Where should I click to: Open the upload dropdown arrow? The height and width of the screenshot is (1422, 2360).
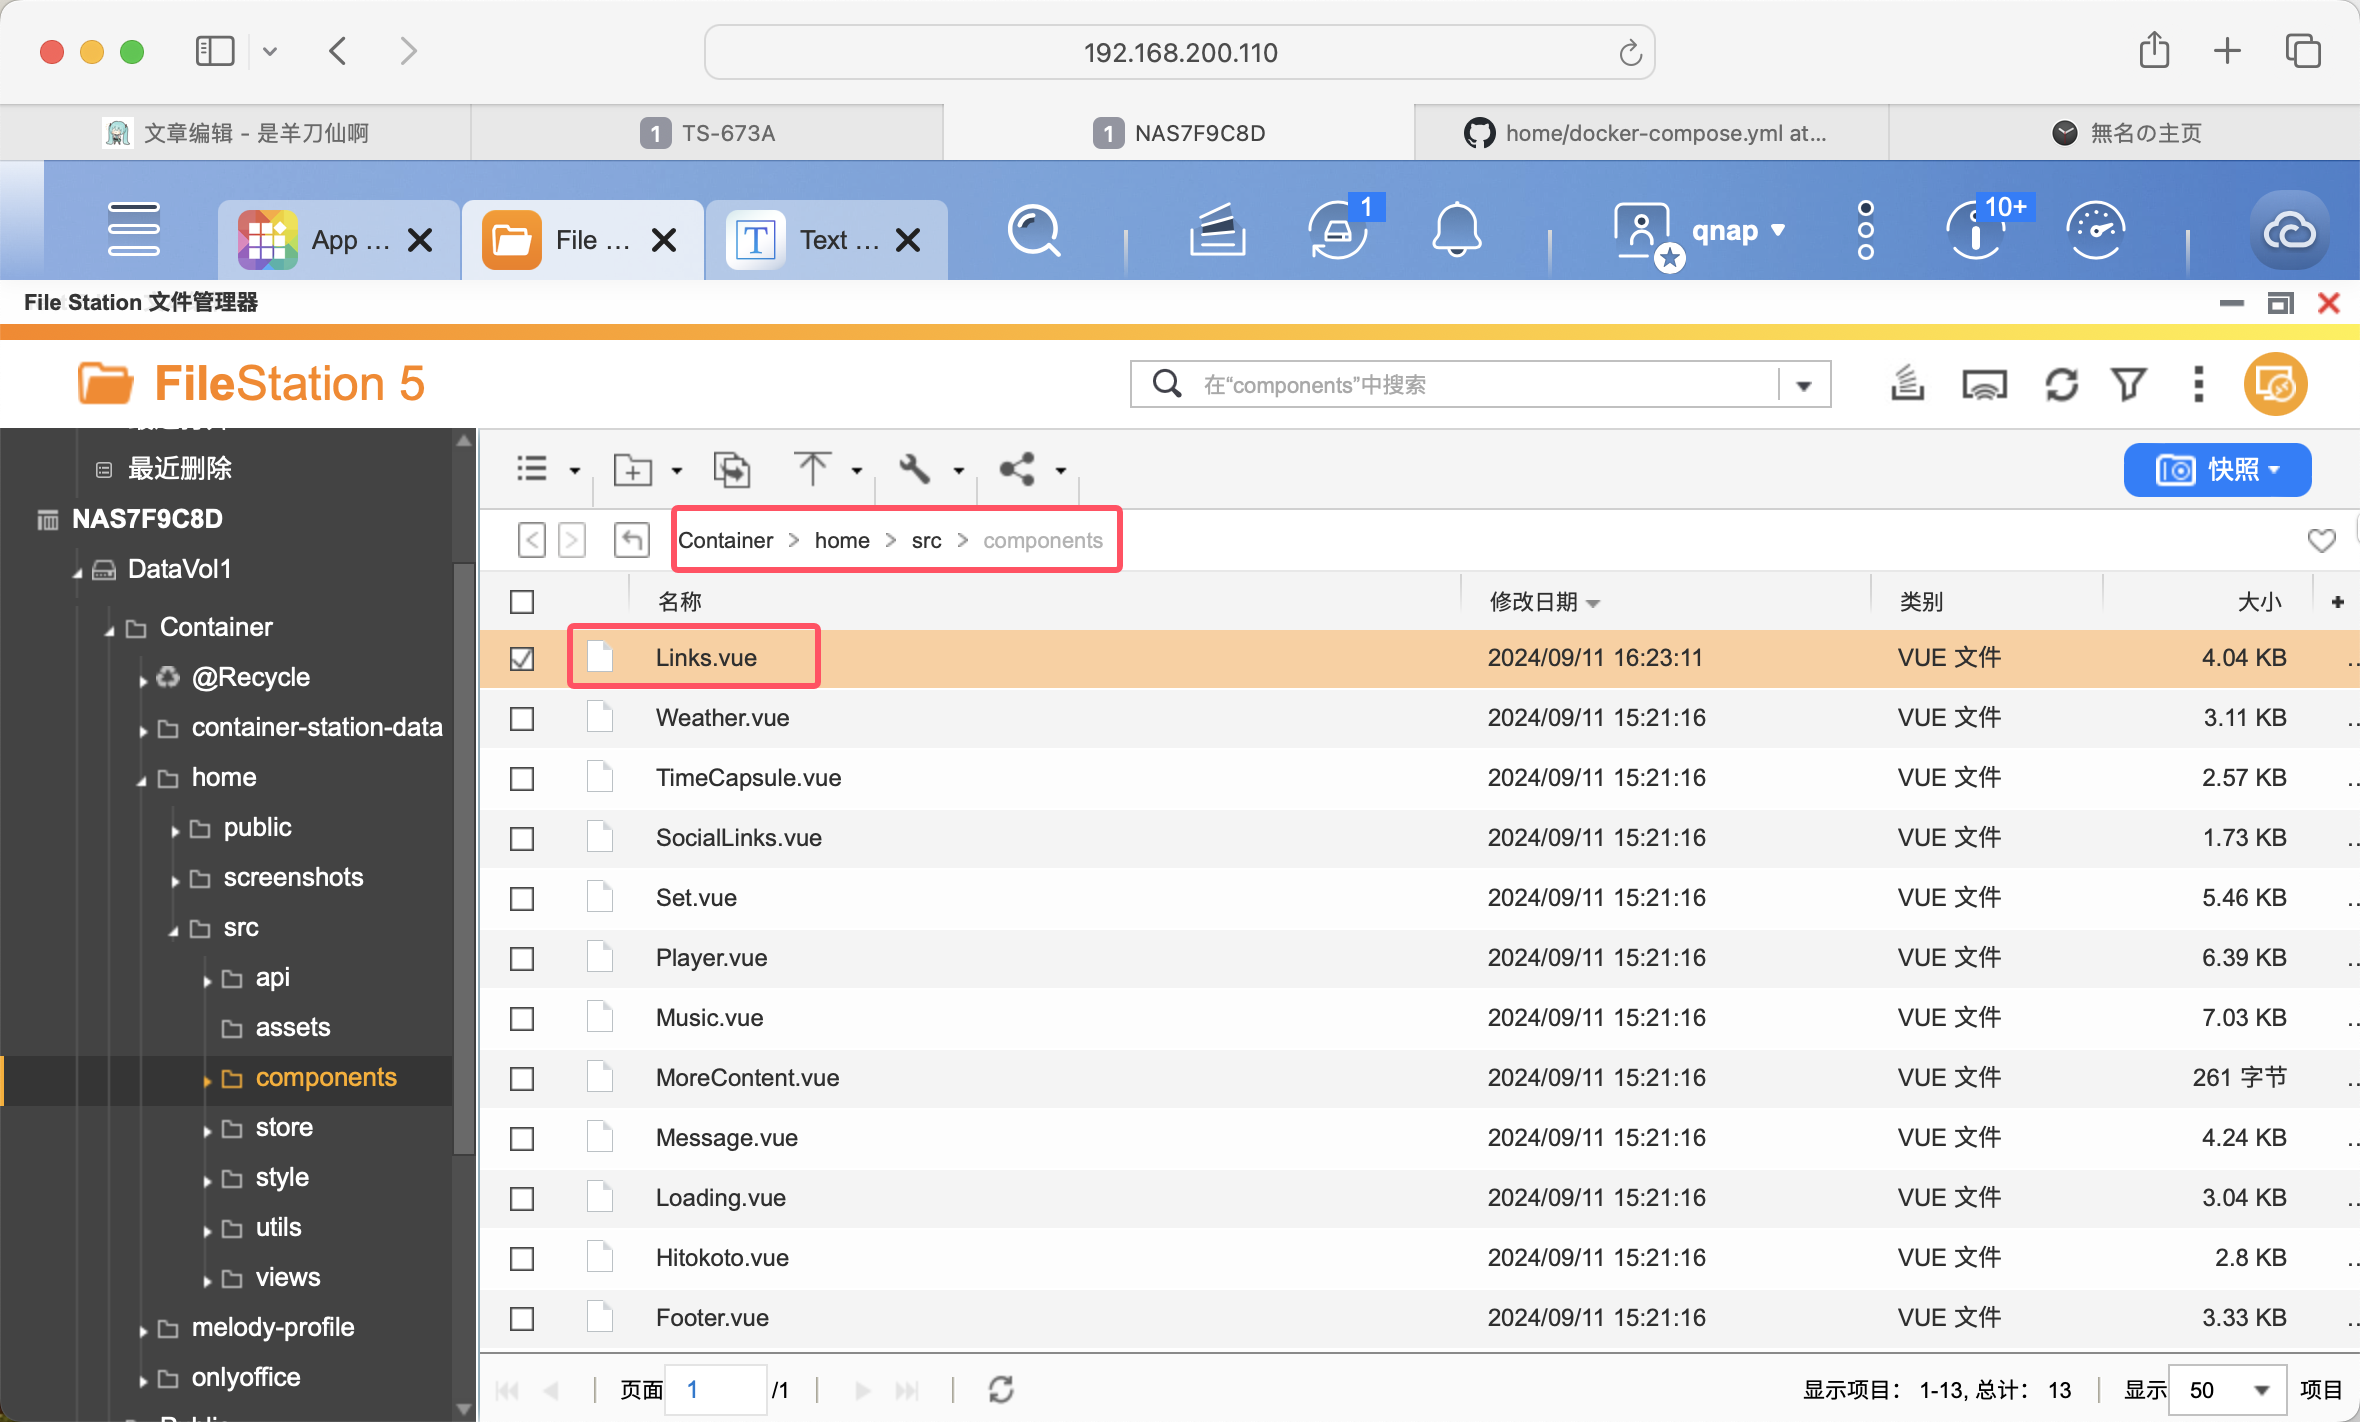(857, 471)
